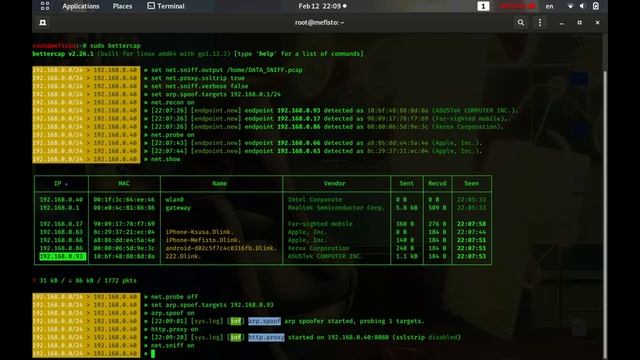Click the terminal search magnifier icon
640x360 pixels.
[521, 22]
